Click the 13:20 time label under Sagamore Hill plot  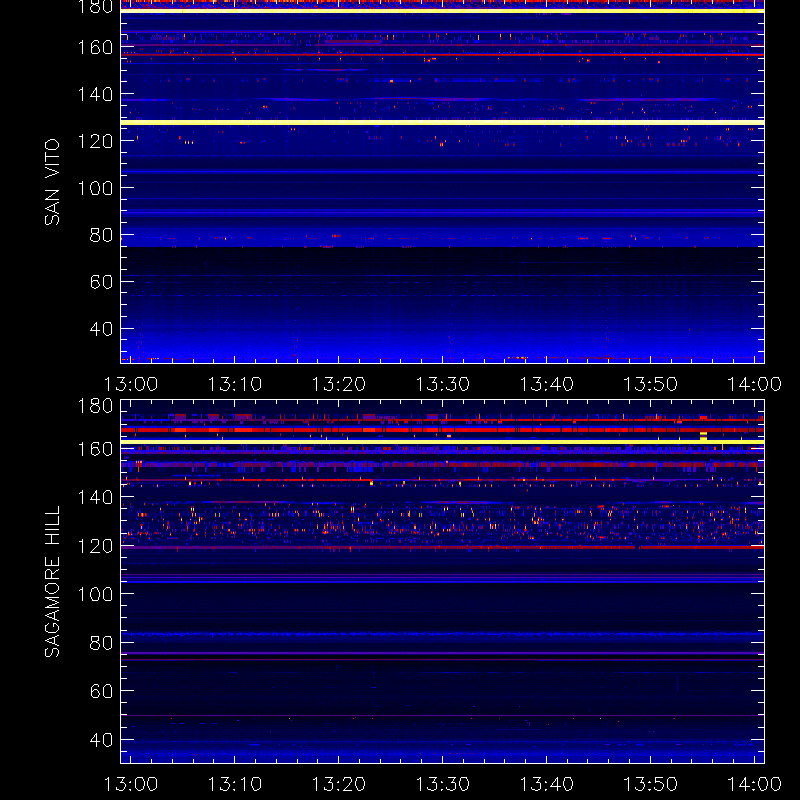point(339,784)
